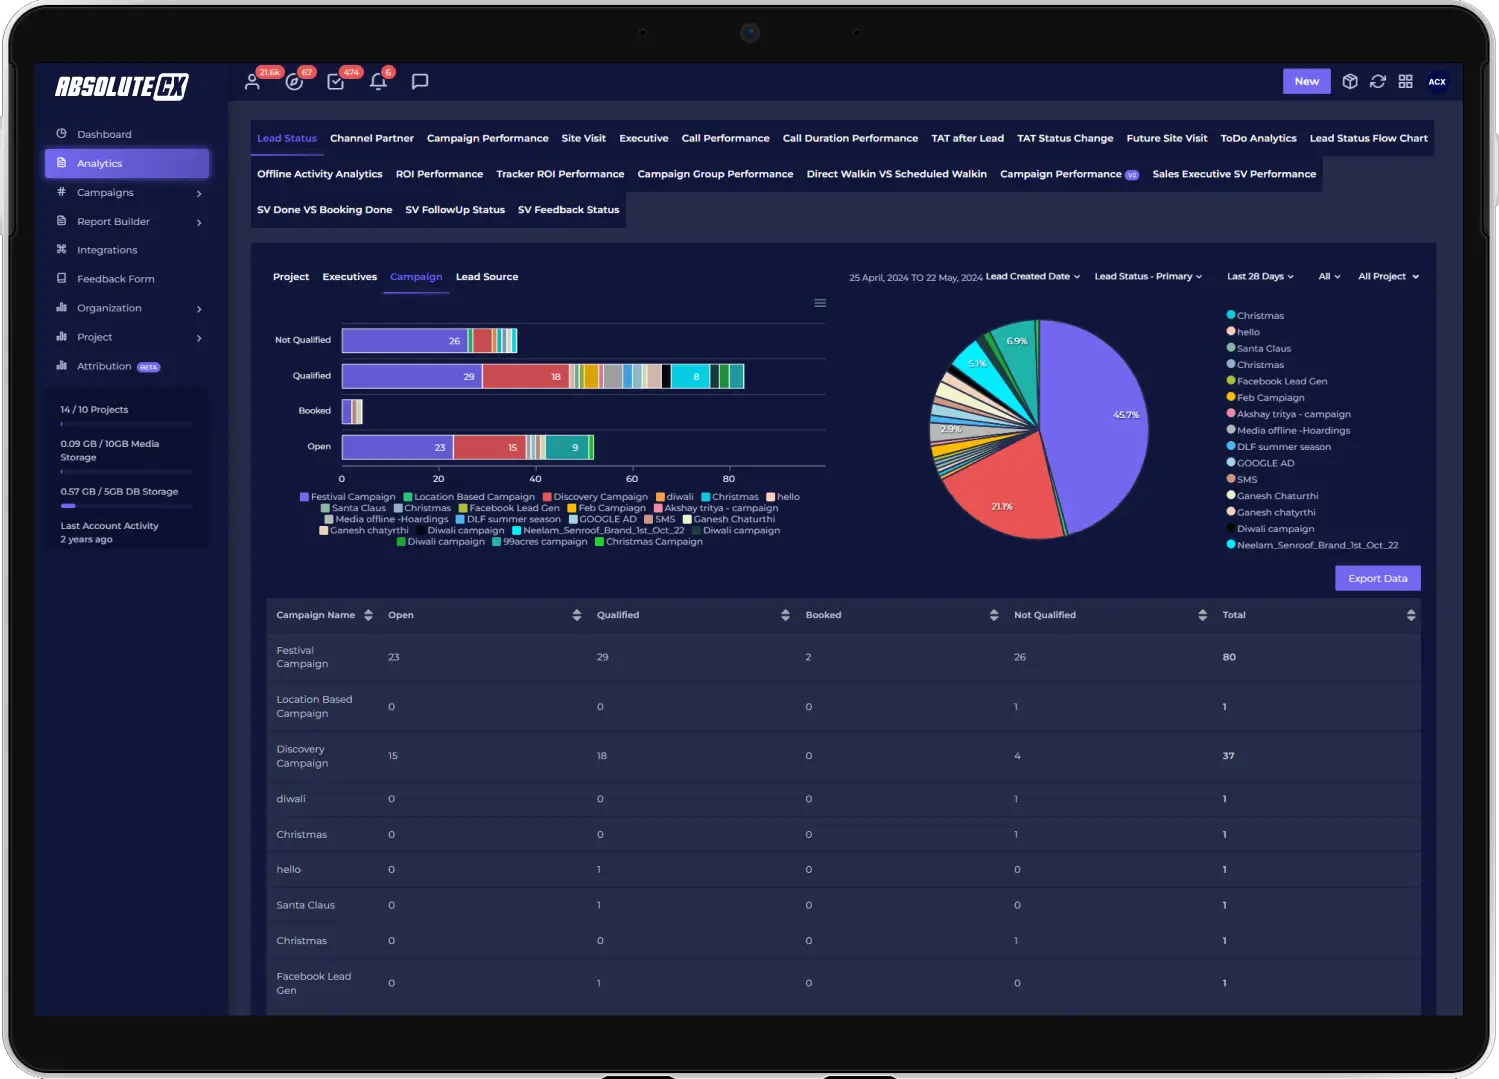1499x1079 pixels.
Task: Expand the Report Builder sidebar menu
Action: pos(128,222)
